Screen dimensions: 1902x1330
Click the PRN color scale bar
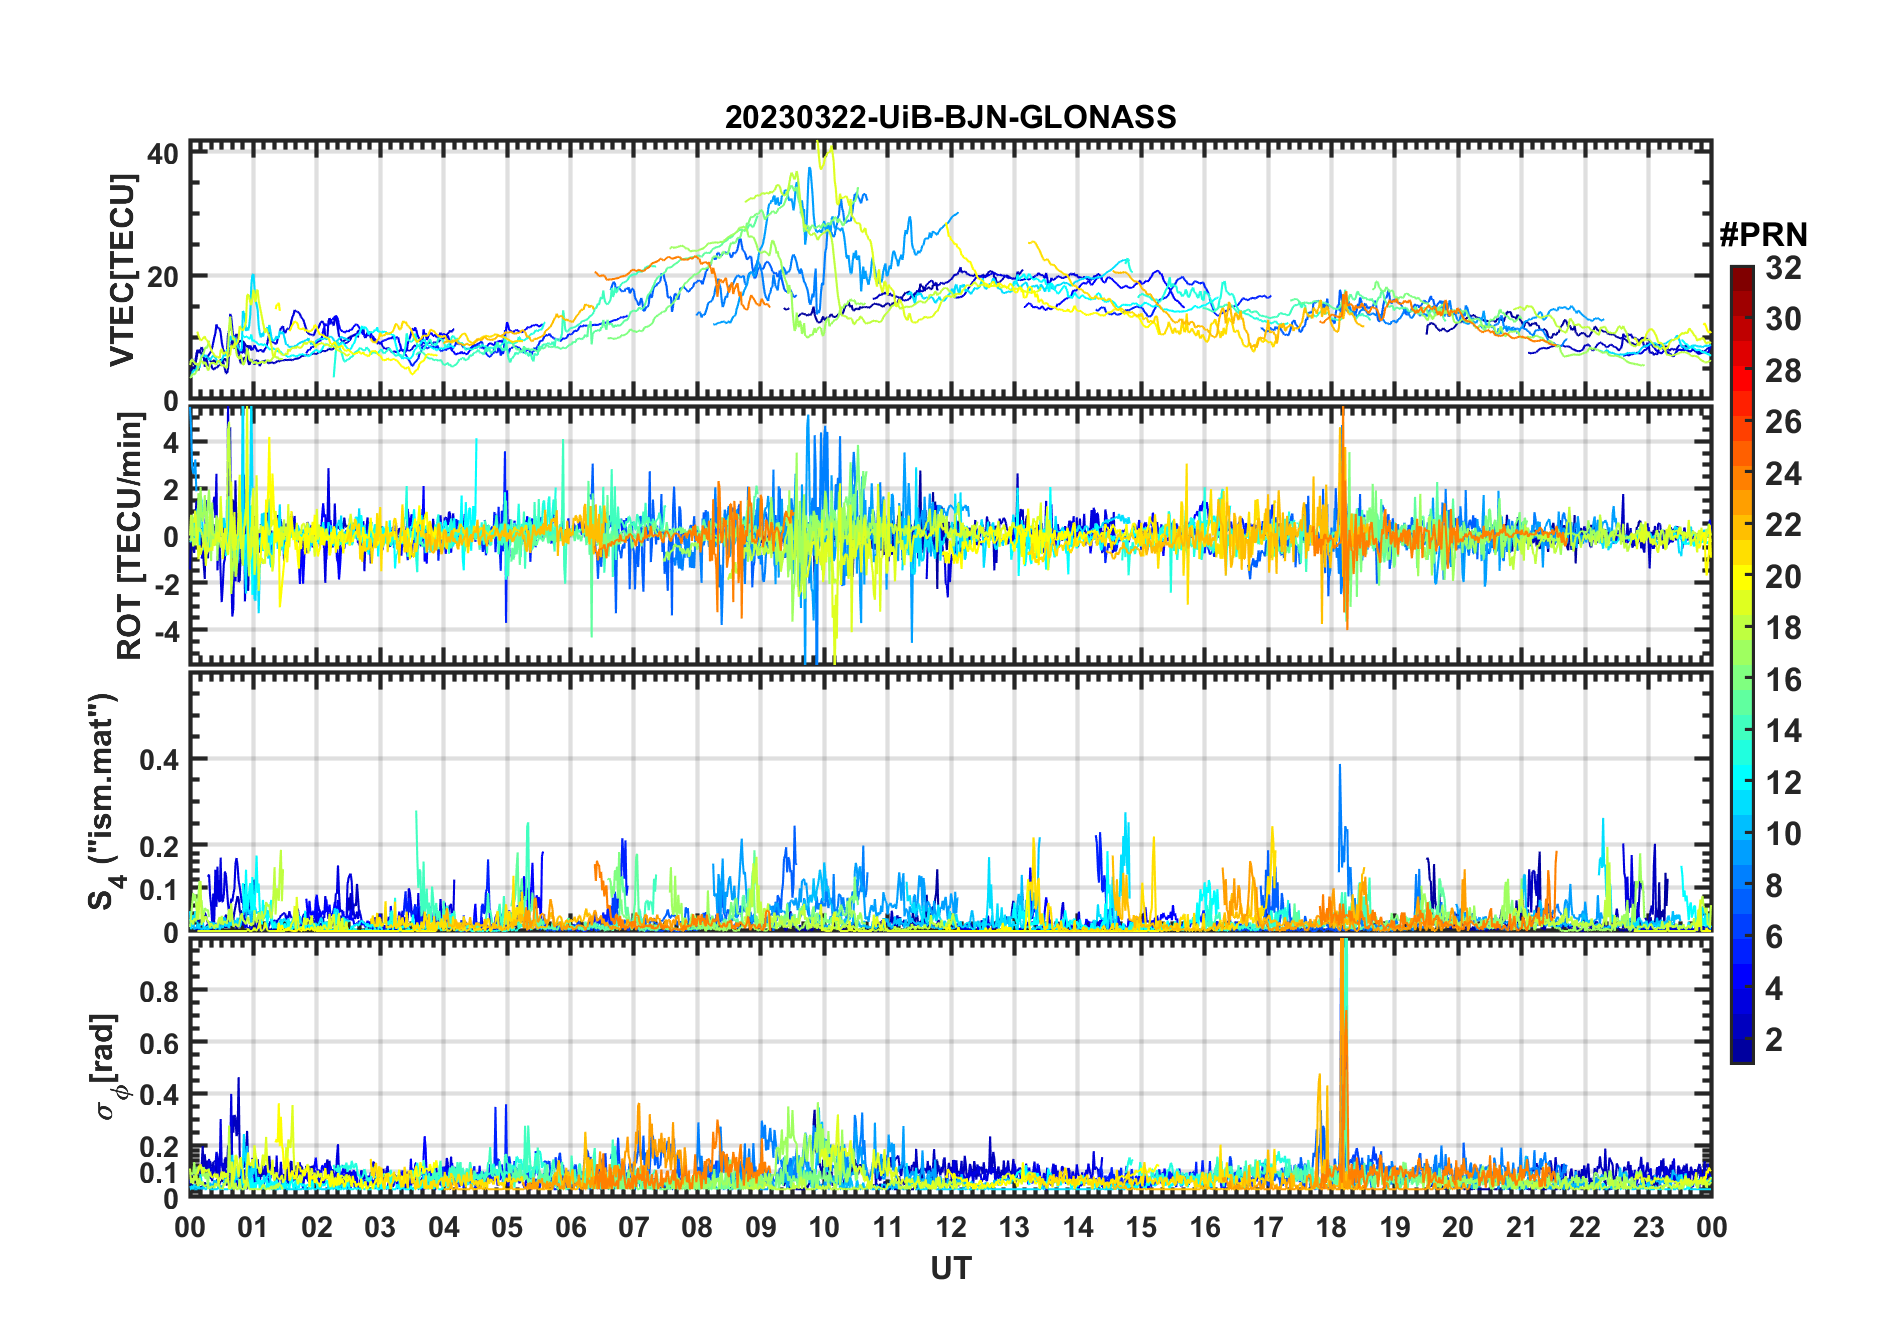coord(1741,664)
